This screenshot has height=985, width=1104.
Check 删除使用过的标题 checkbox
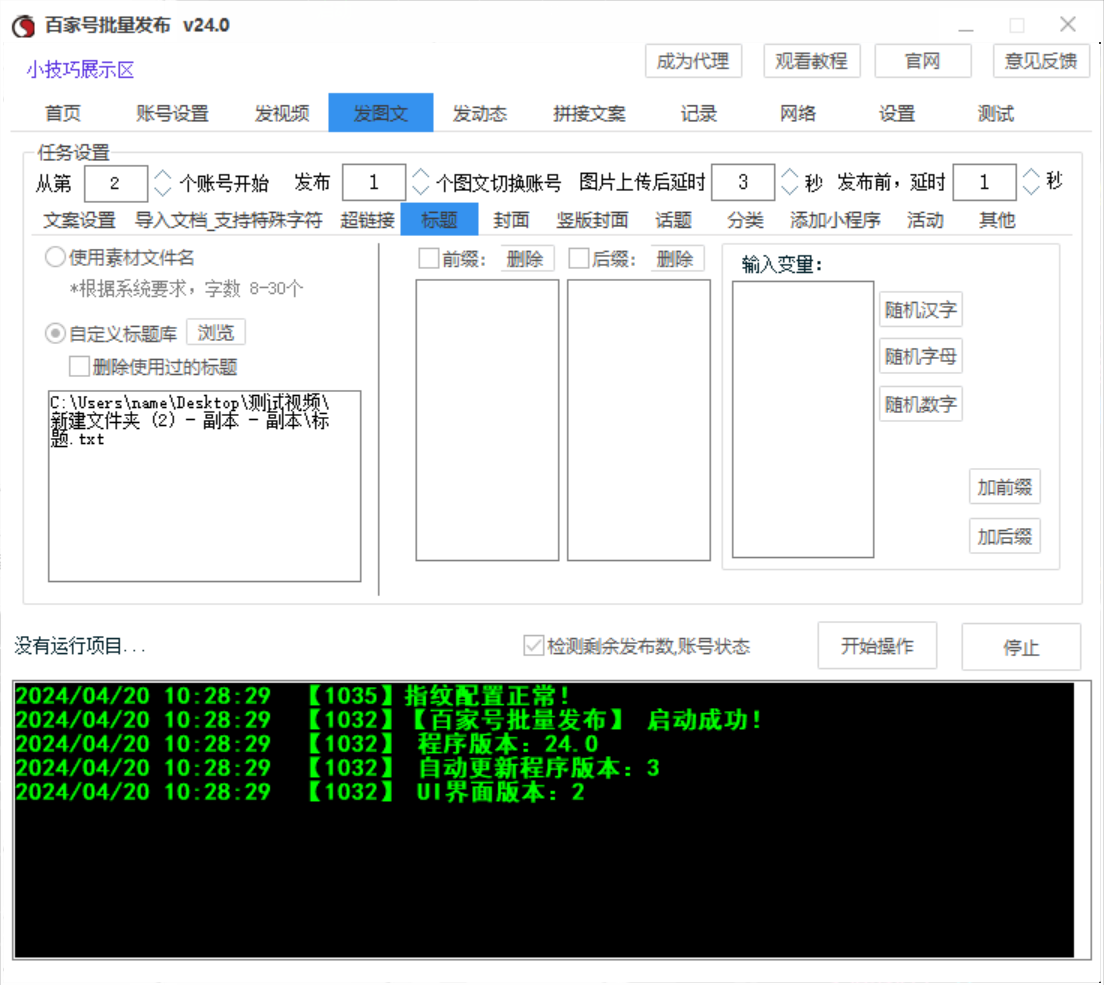[x=80, y=366]
